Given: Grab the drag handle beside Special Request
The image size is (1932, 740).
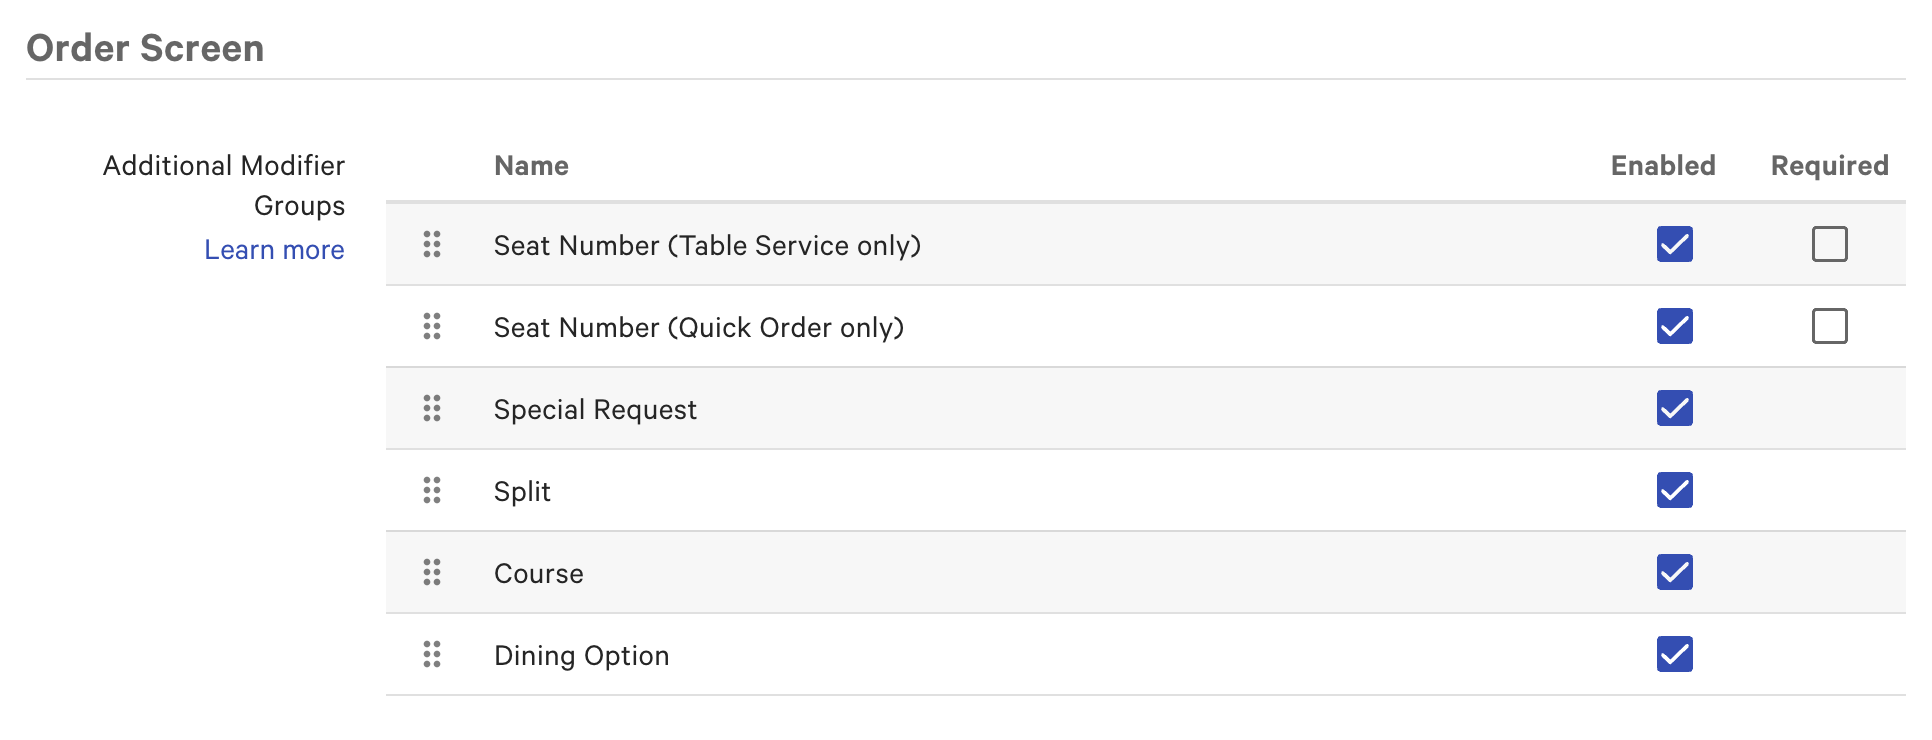Looking at the screenshot, I should [432, 408].
